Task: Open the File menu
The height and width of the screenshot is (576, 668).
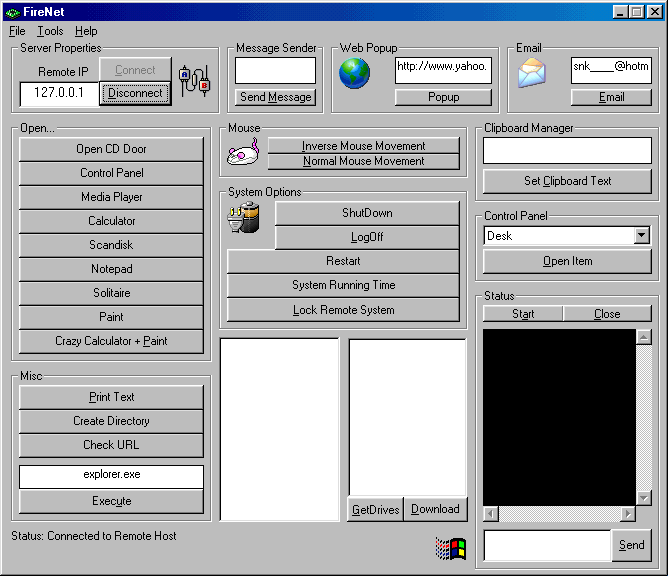Action: (x=17, y=31)
